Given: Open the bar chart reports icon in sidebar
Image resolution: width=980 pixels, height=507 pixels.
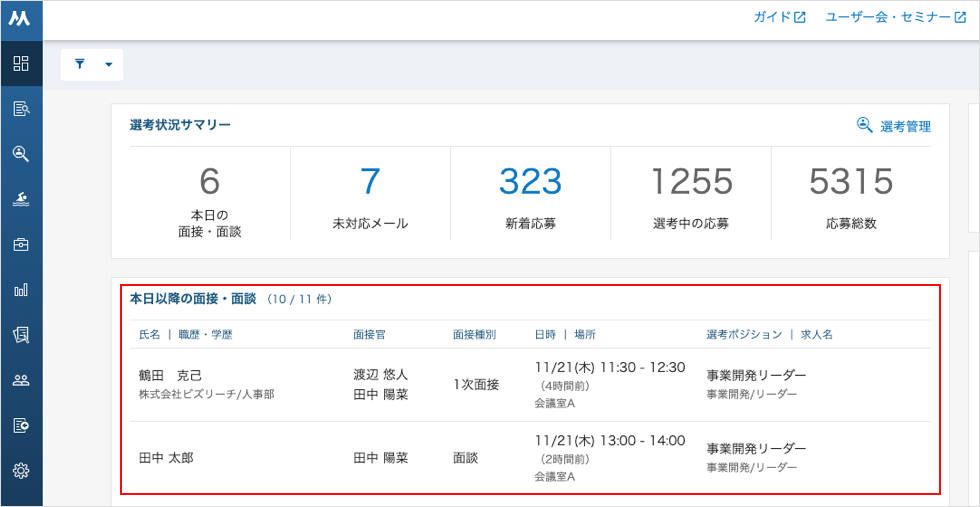Looking at the screenshot, I should (21, 290).
